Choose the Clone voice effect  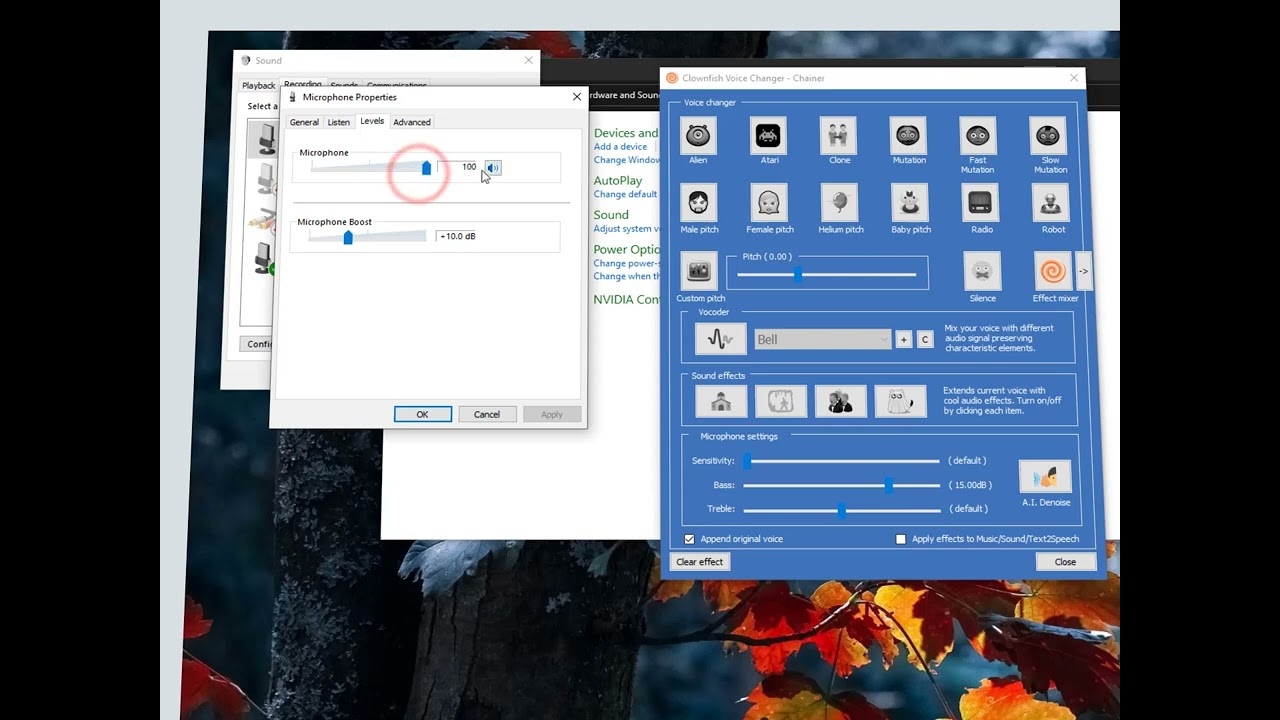click(x=838, y=135)
